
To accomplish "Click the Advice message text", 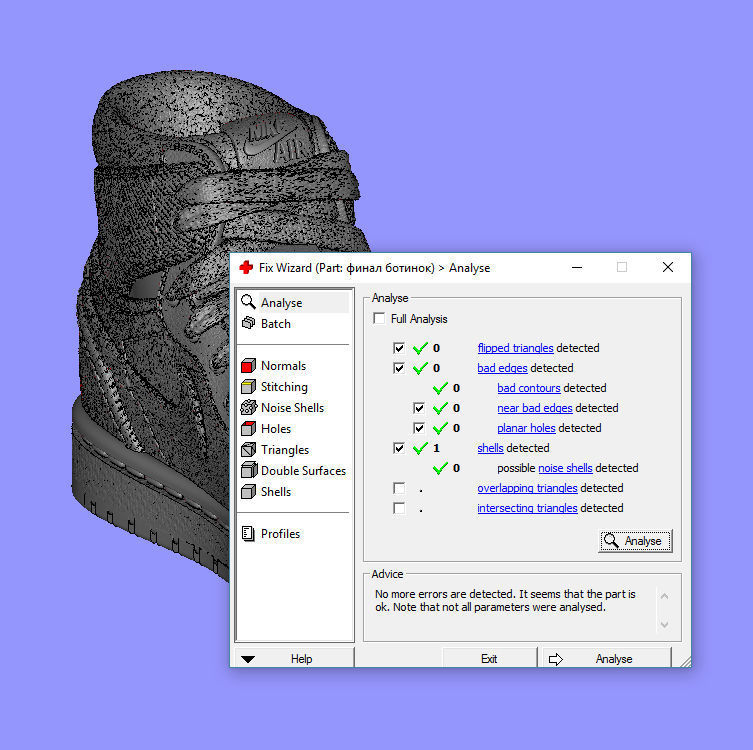I will [505, 601].
